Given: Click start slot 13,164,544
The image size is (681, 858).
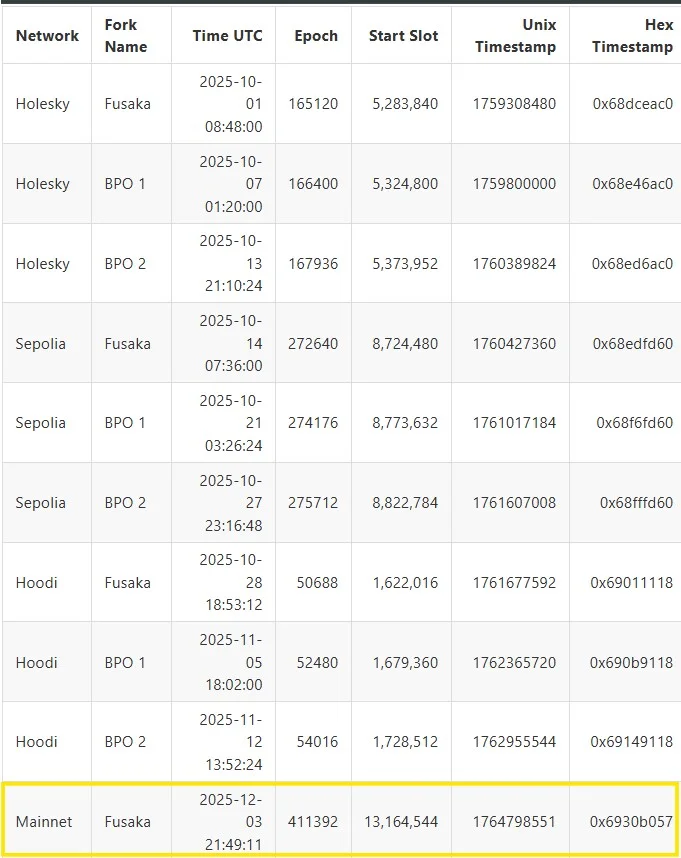Looking at the screenshot, I should (401, 821).
